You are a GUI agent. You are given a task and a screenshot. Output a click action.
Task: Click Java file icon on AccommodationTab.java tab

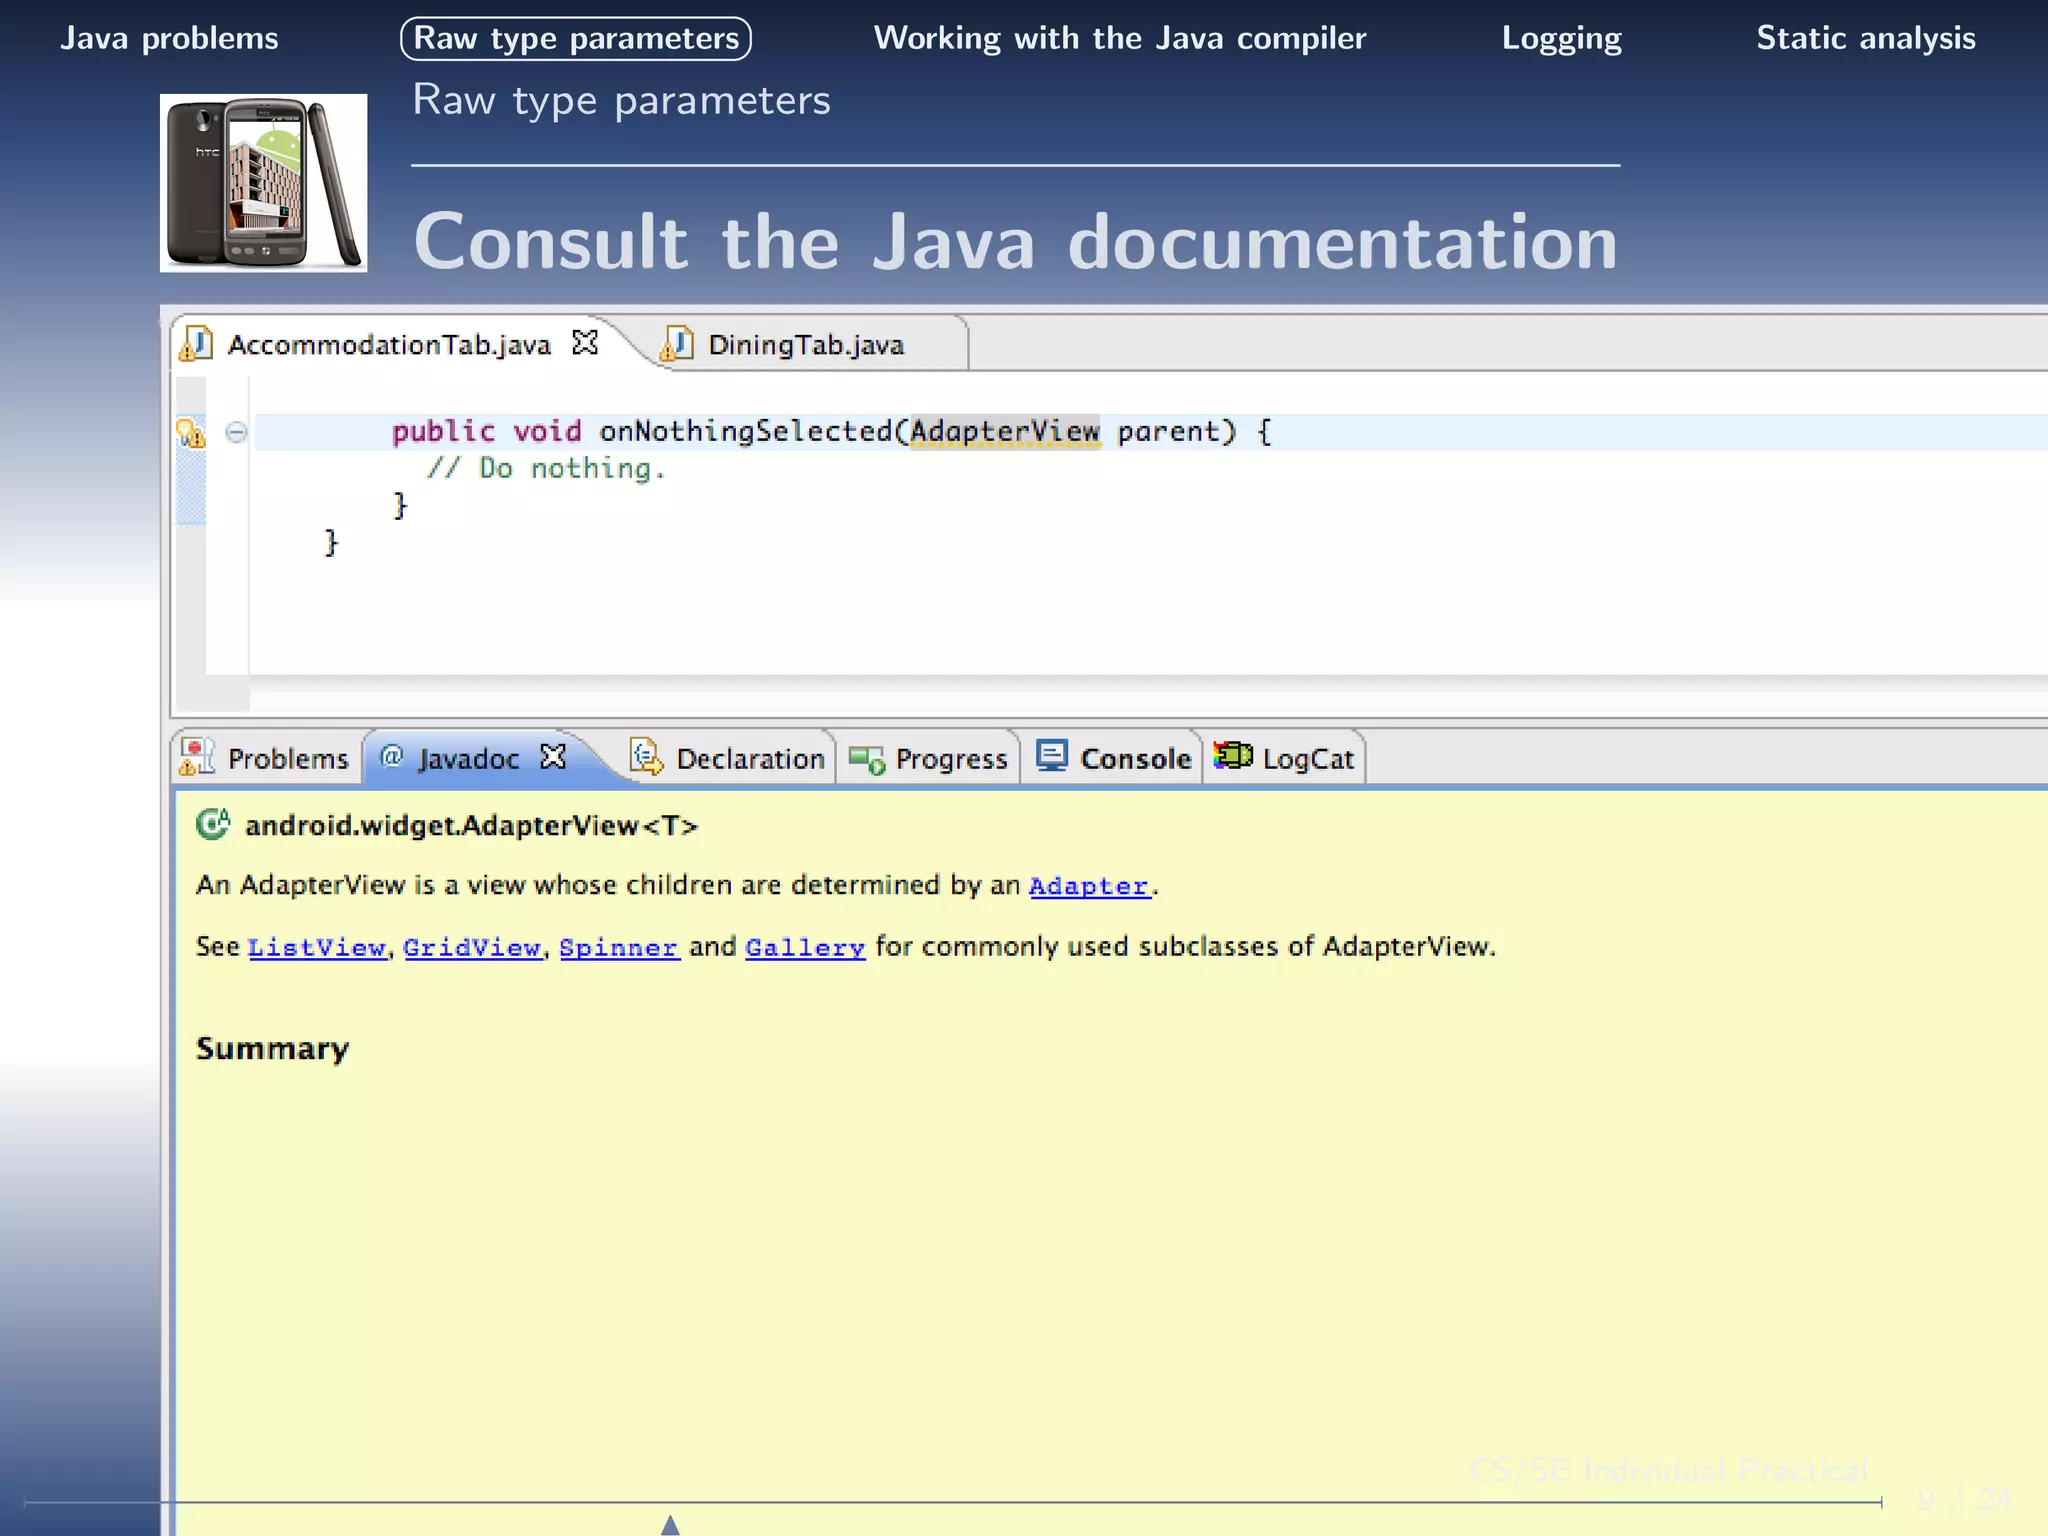click(196, 344)
